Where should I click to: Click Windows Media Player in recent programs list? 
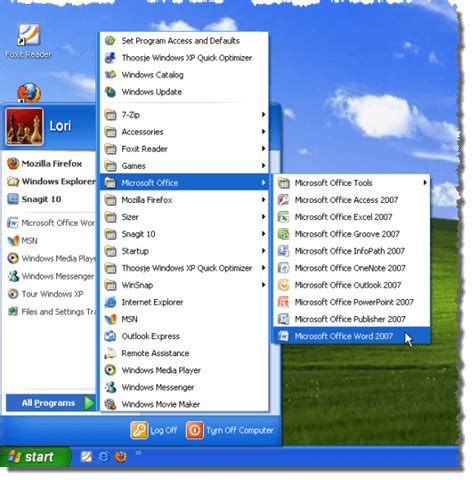pos(51,258)
